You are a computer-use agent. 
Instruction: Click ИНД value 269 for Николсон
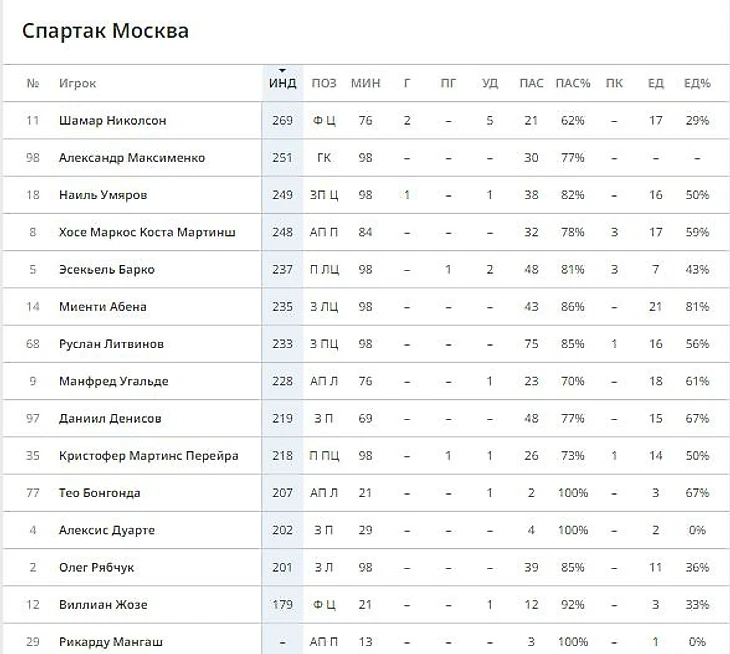click(282, 121)
